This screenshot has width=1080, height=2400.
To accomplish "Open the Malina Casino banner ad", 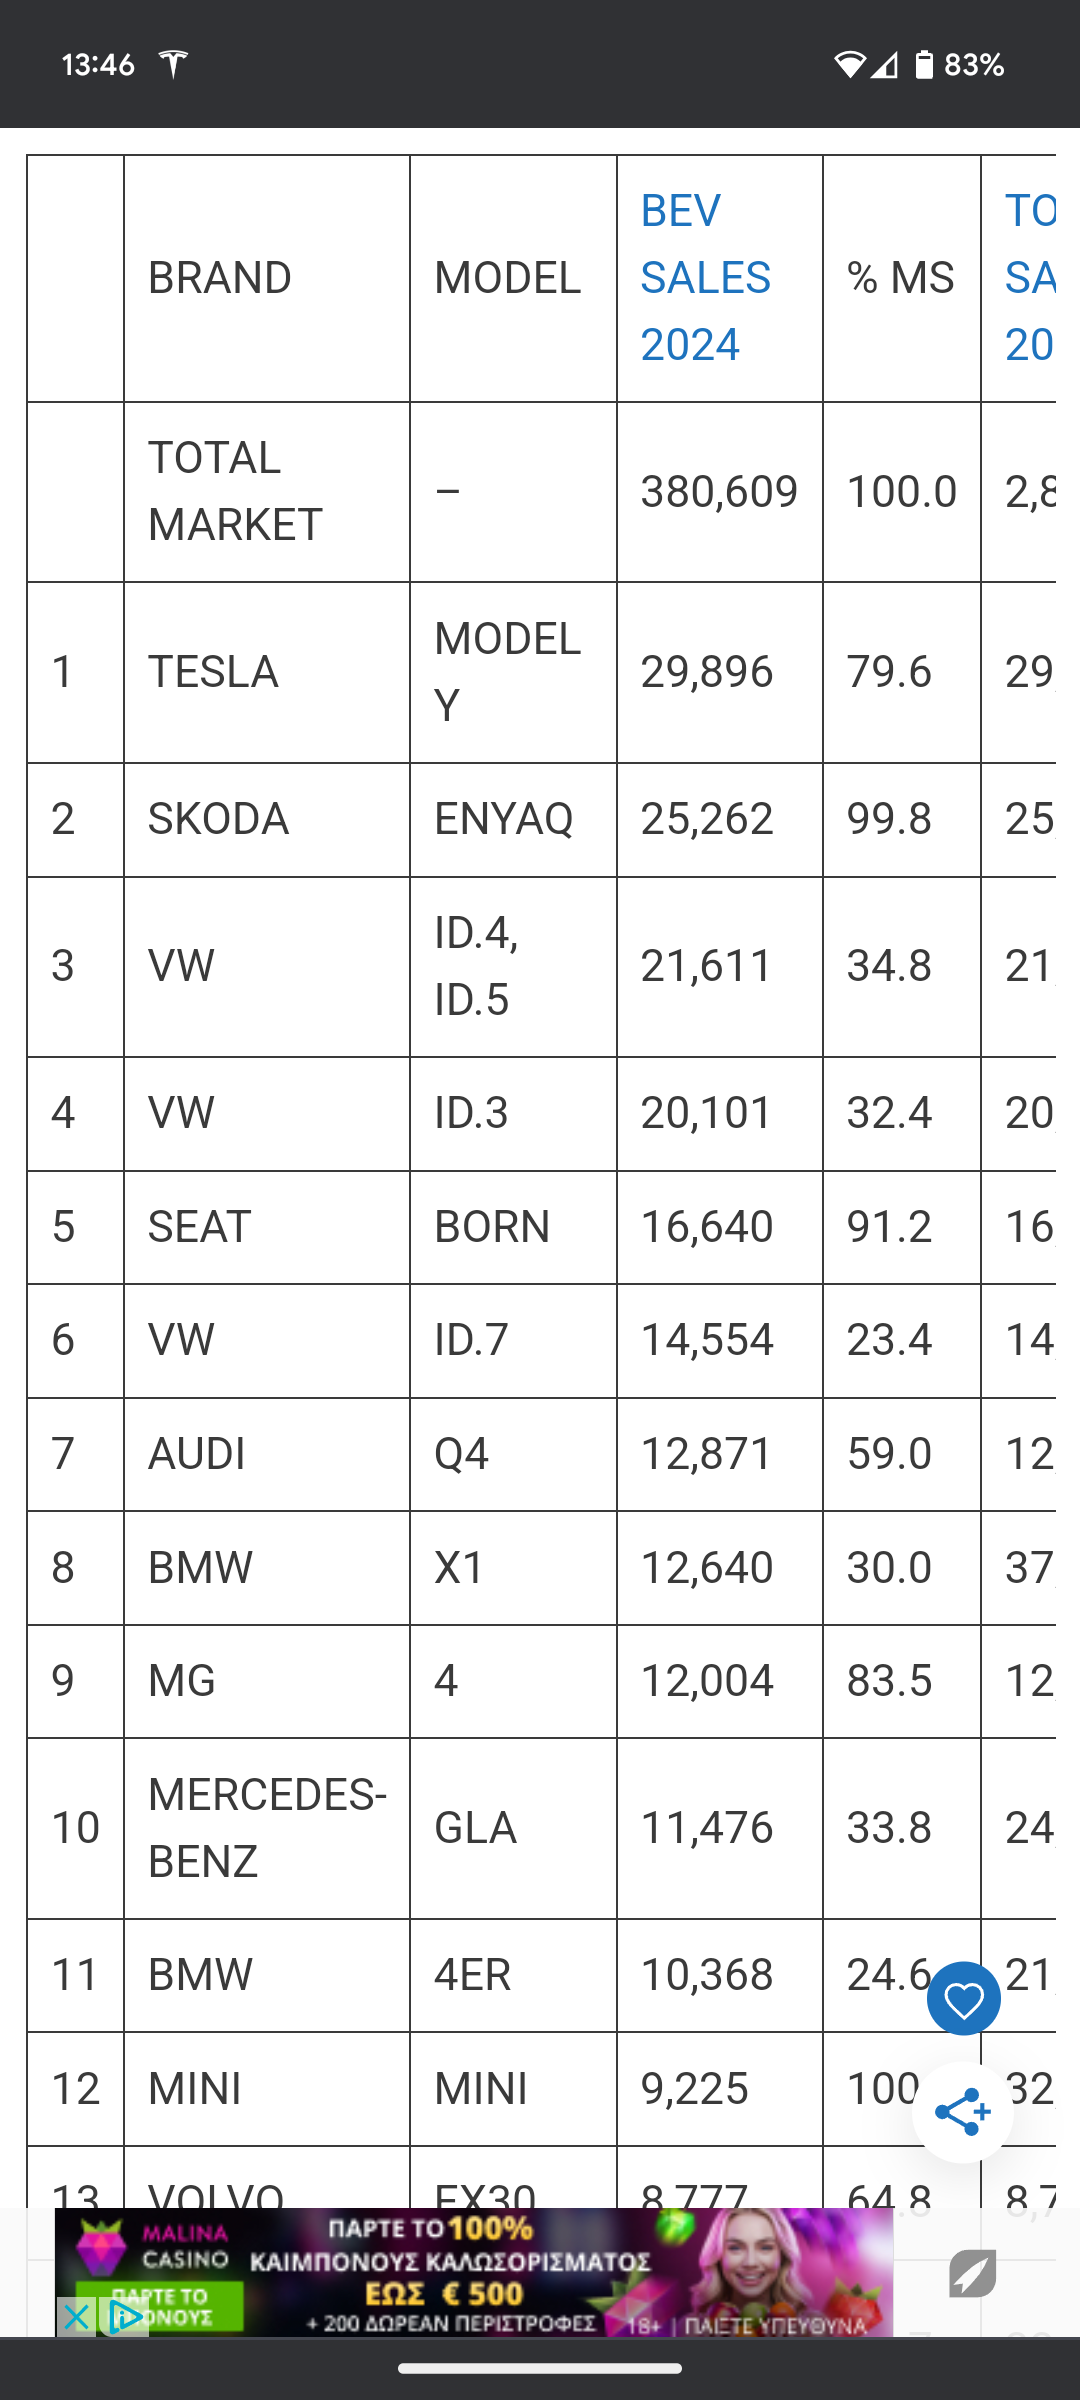I will coord(474,2272).
